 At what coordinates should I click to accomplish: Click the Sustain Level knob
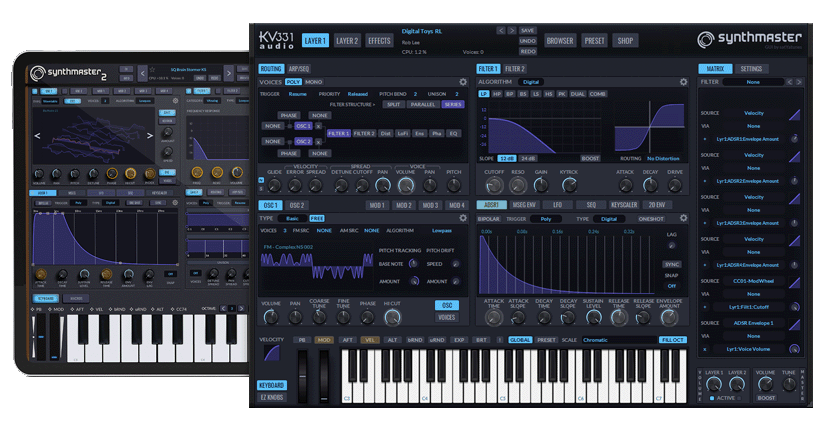tap(594, 317)
